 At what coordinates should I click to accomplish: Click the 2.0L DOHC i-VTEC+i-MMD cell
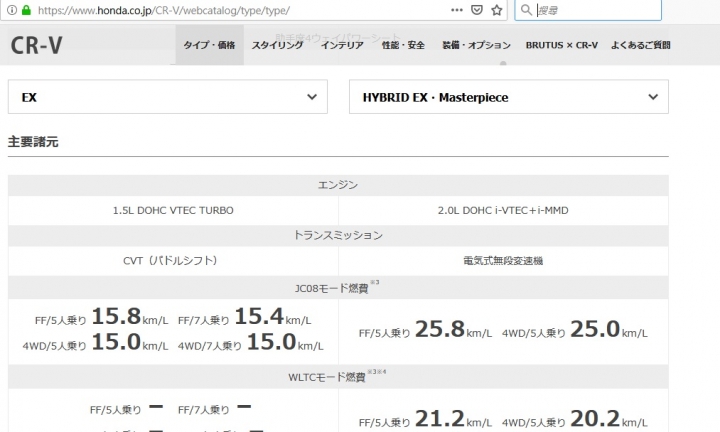[503, 210]
